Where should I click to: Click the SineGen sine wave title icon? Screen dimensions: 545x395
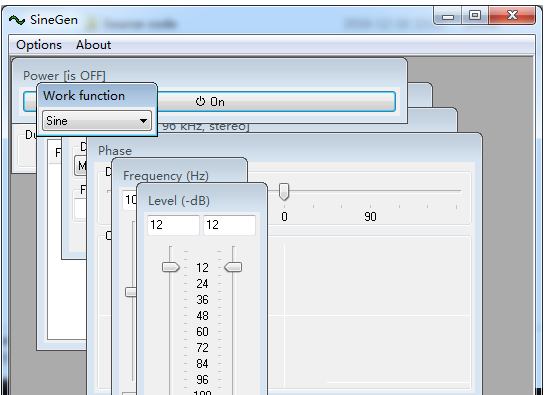[17, 20]
